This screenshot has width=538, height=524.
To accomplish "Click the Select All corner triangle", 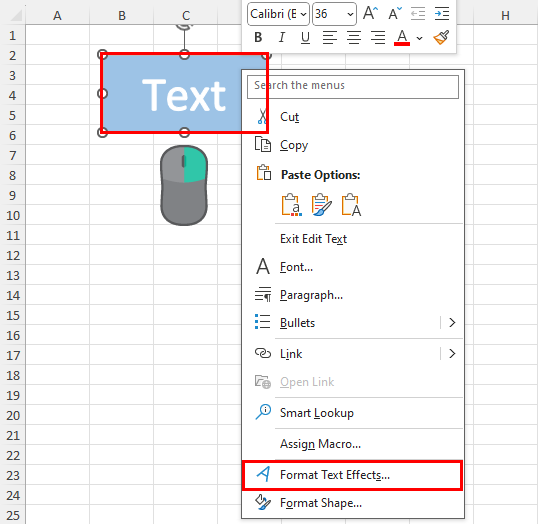I will tap(15, 15).
